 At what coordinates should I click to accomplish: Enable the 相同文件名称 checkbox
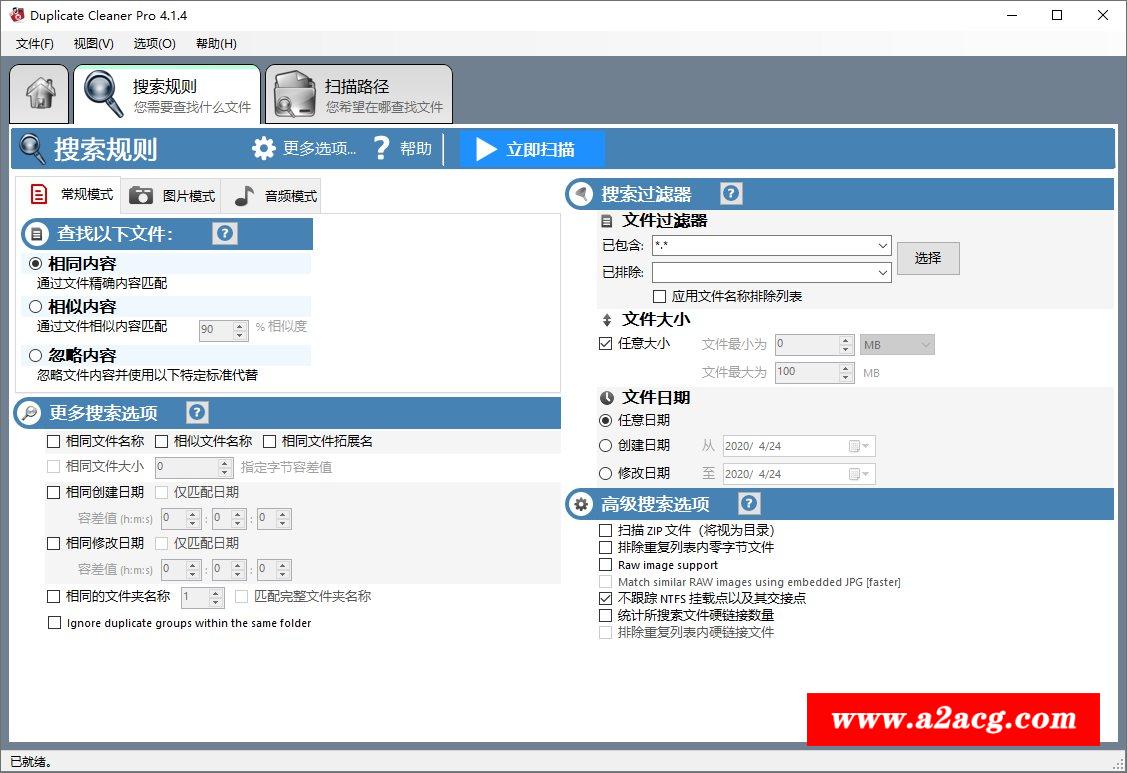(x=53, y=442)
